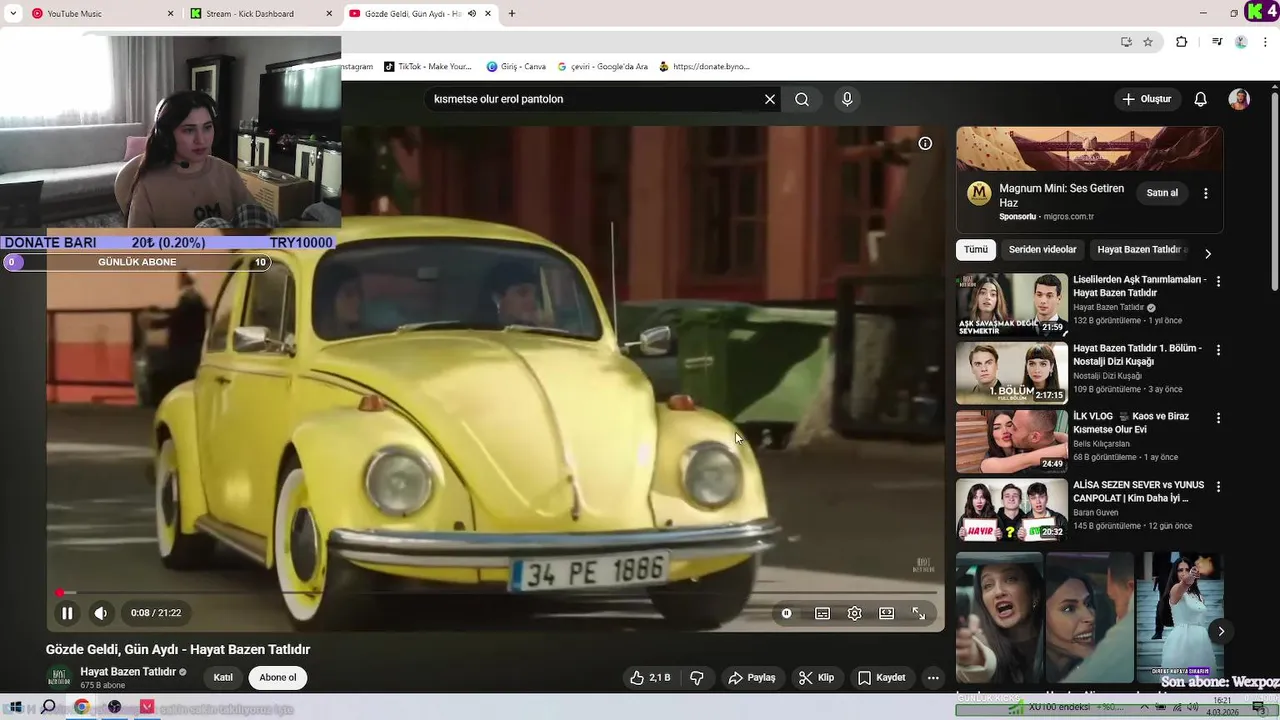Open options for the İLK VLOG video
Viewport: 1280px width, 720px height.
(1218, 418)
